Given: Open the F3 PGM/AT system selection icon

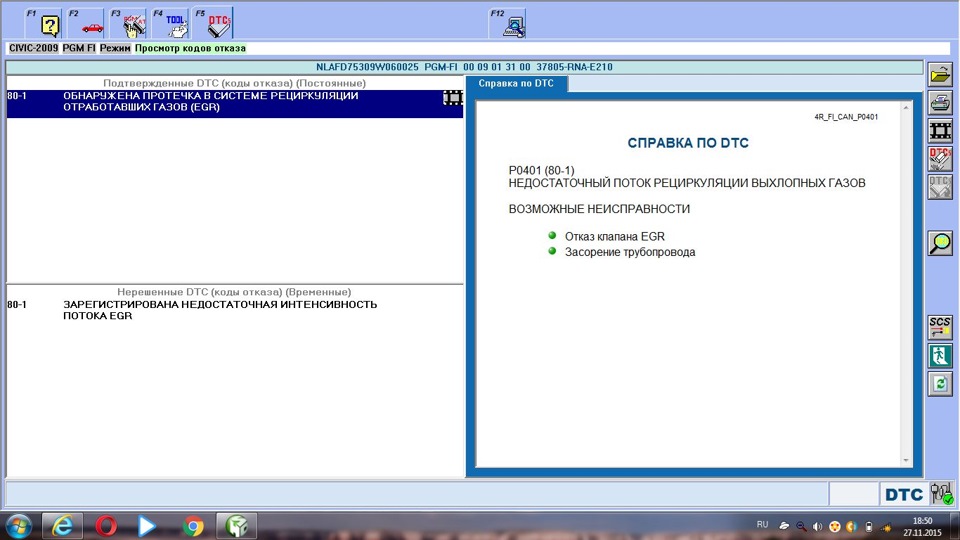Looking at the screenshot, I should (x=128, y=23).
